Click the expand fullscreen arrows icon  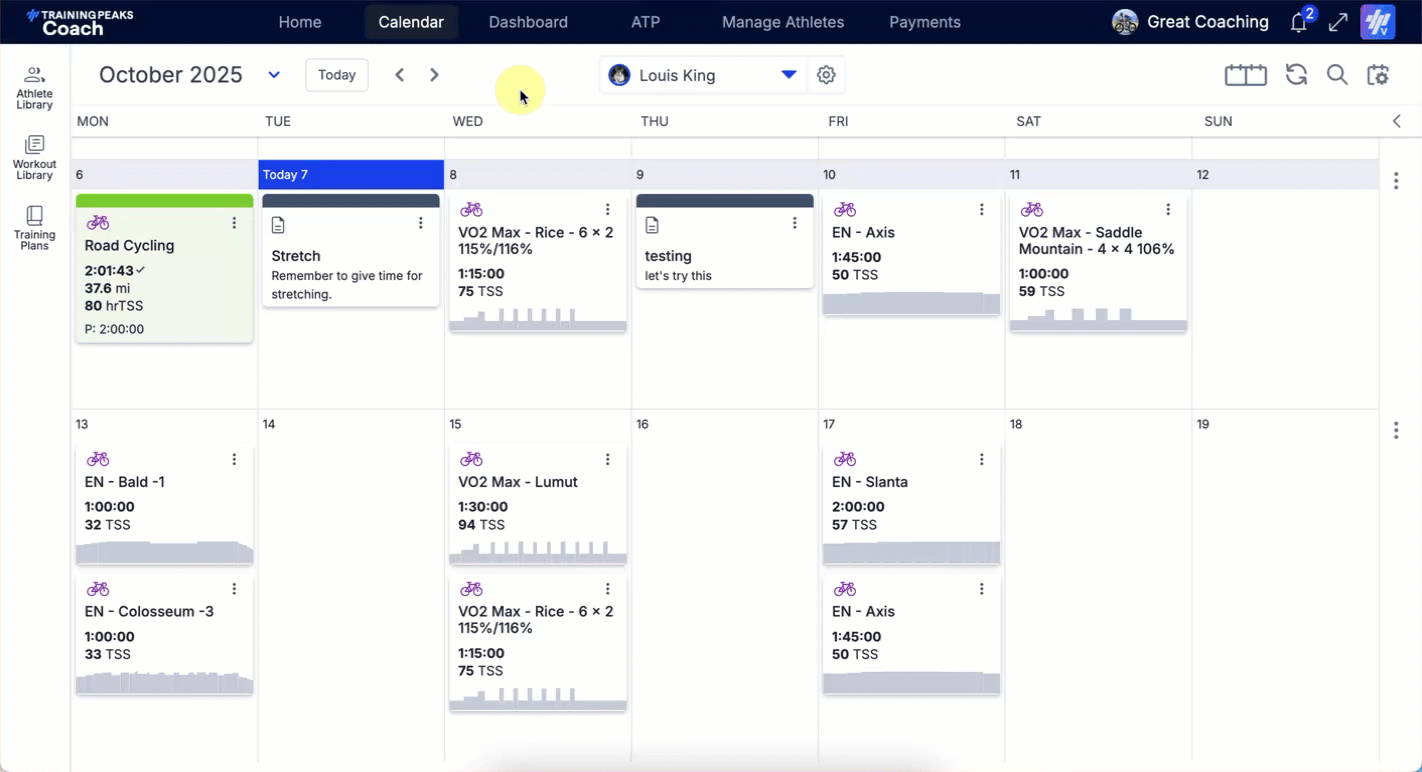point(1338,23)
